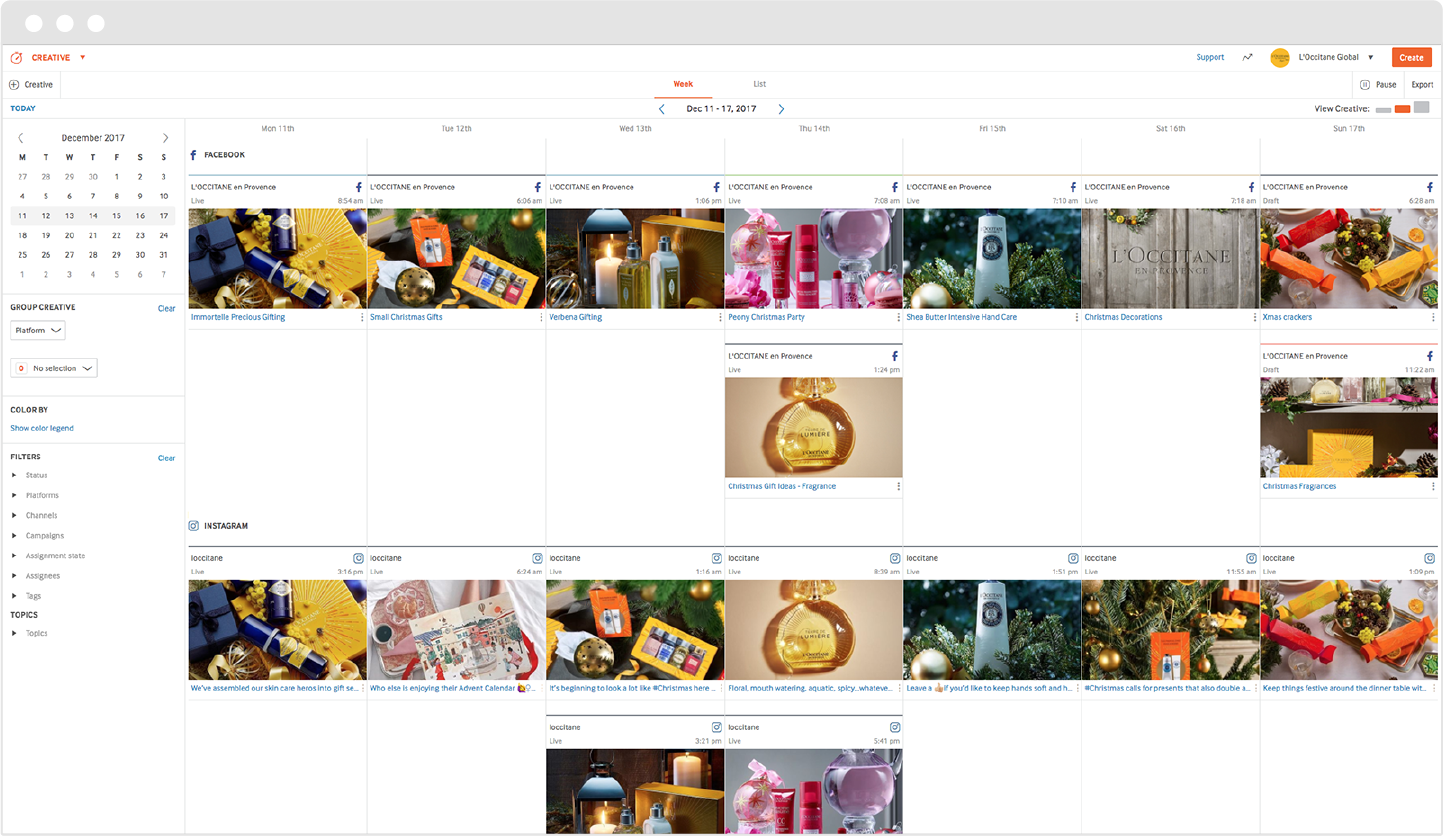Open the Christmas Fragrances post title

[1299, 486]
